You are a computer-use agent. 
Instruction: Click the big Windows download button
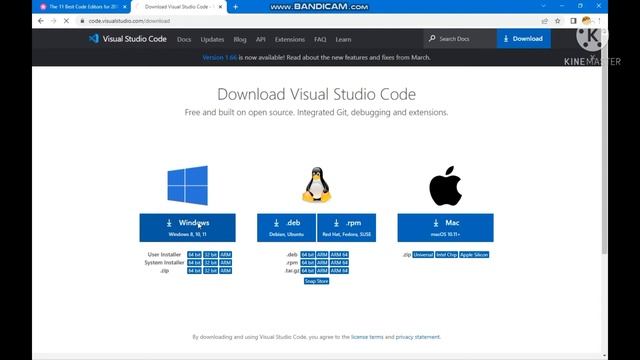187,228
